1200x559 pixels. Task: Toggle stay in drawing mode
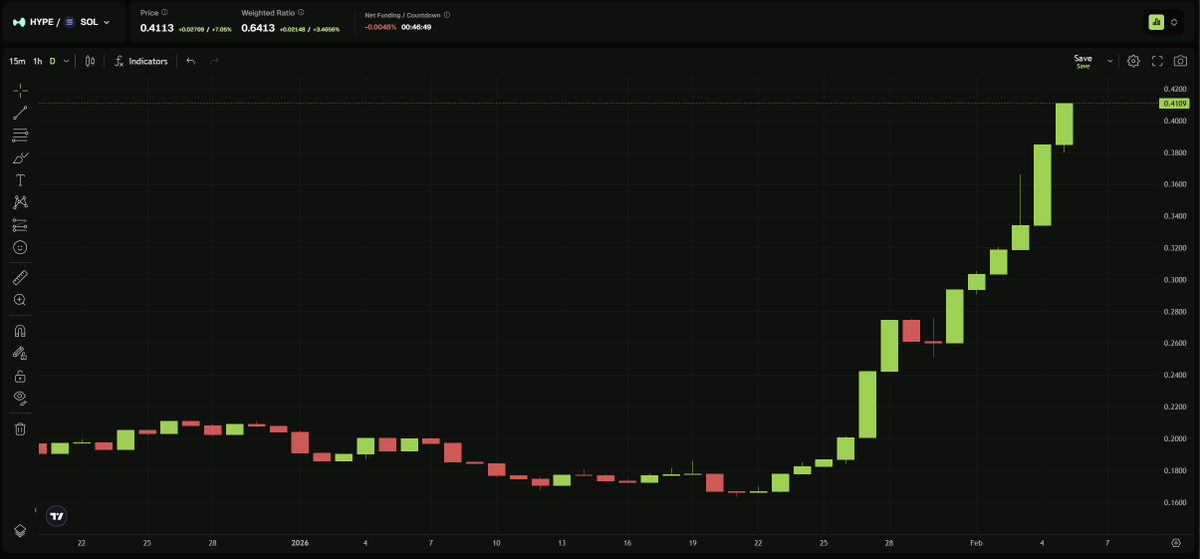(x=20, y=353)
